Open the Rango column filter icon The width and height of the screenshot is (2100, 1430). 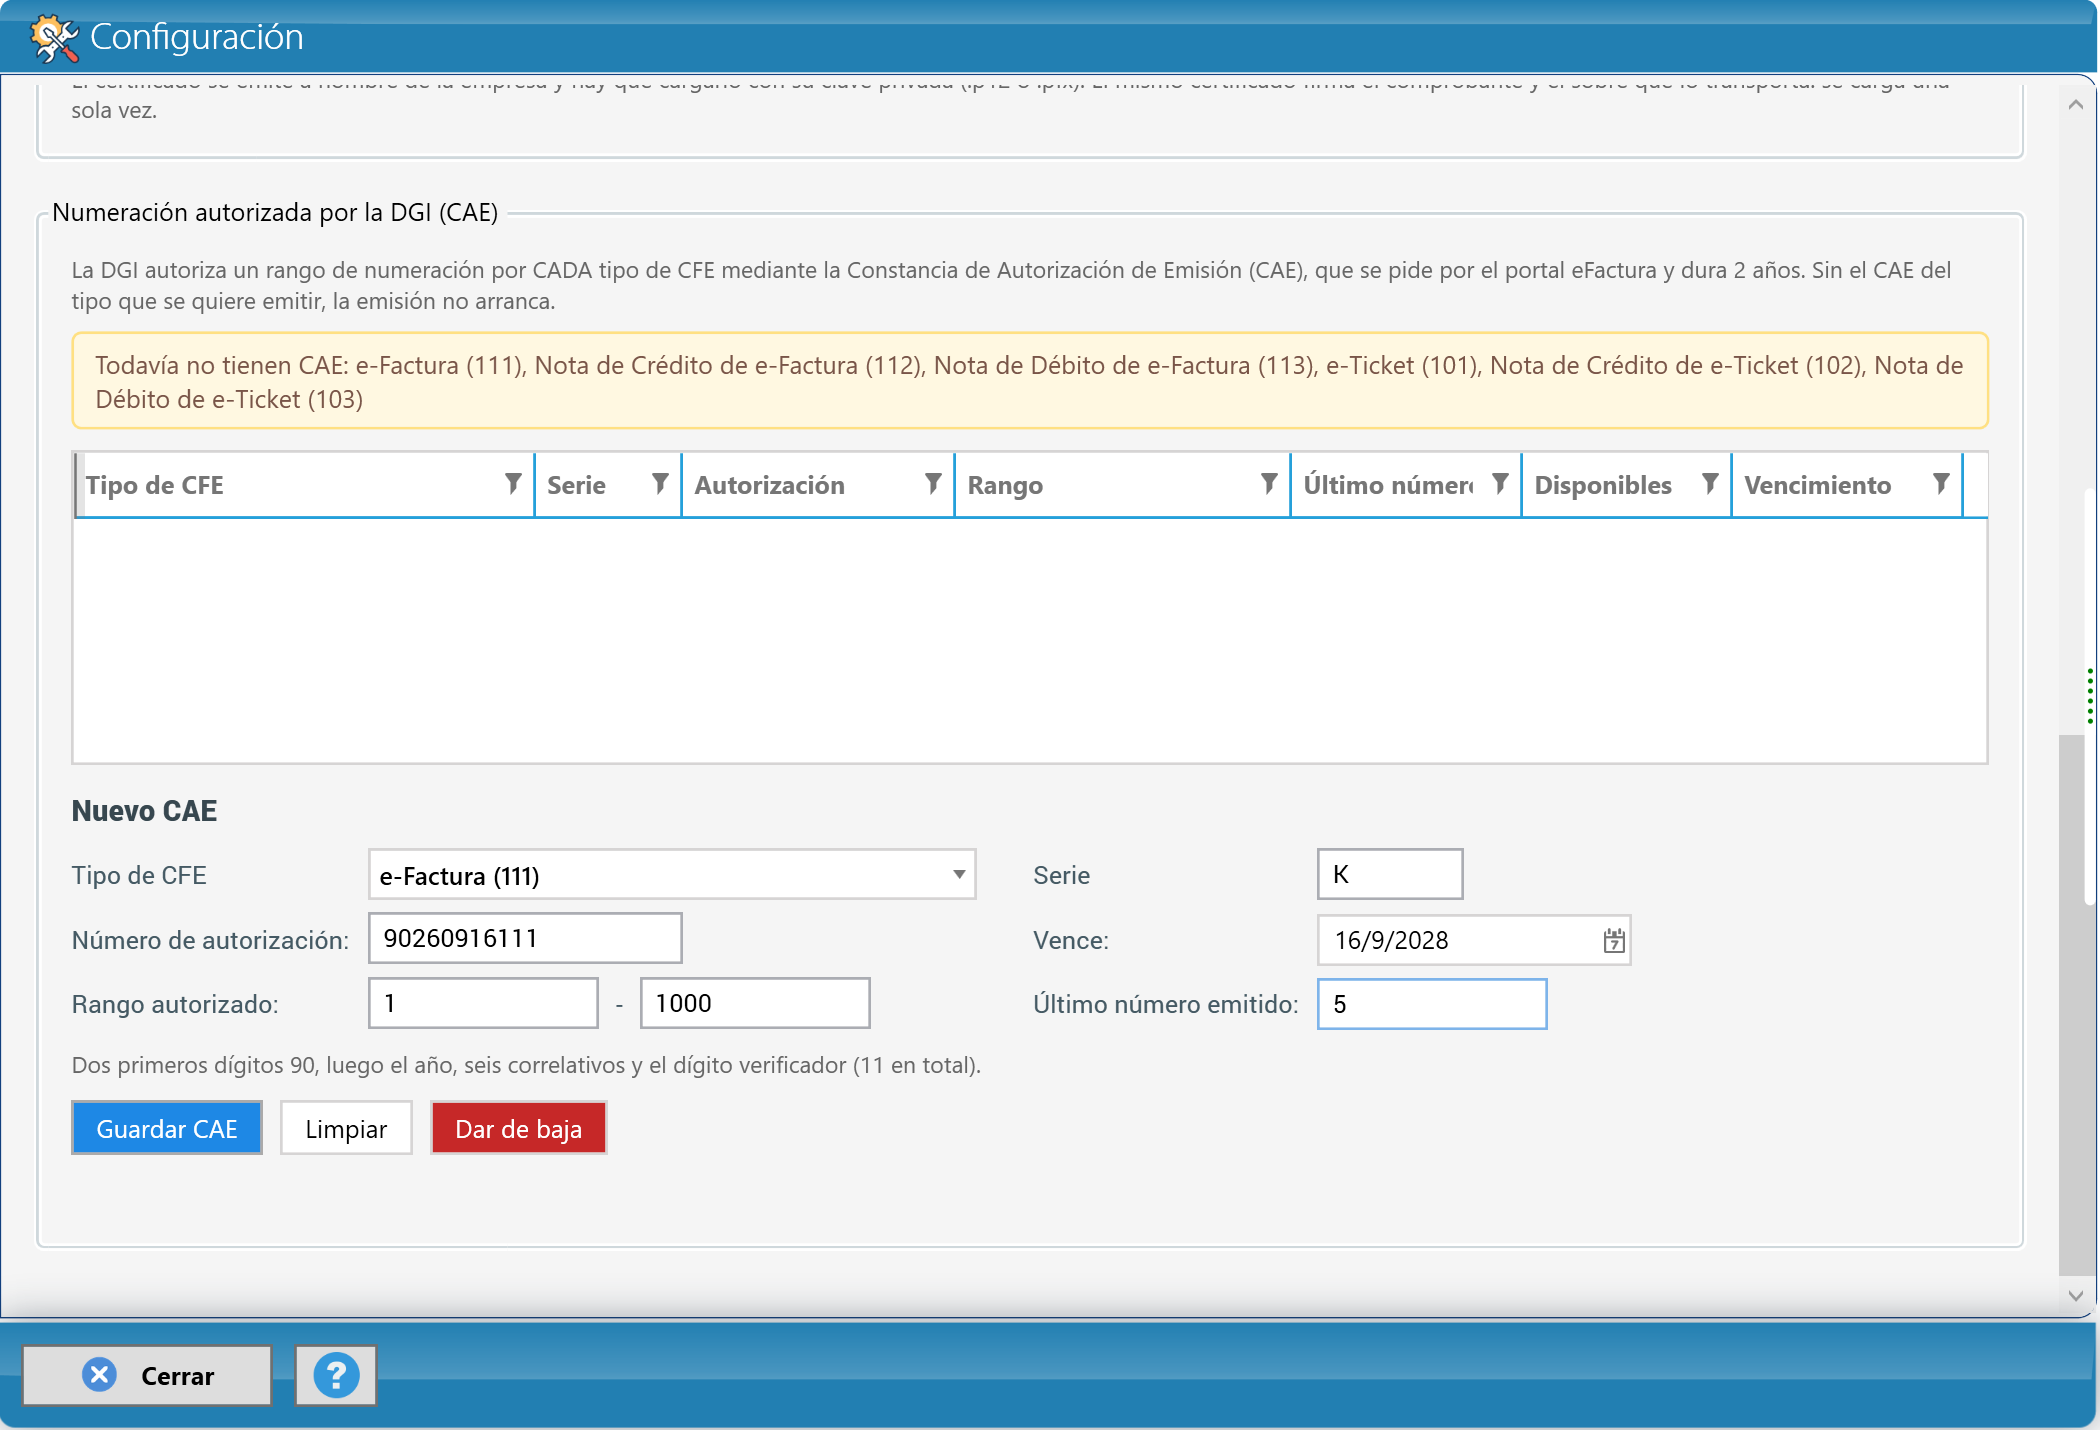click(1269, 484)
